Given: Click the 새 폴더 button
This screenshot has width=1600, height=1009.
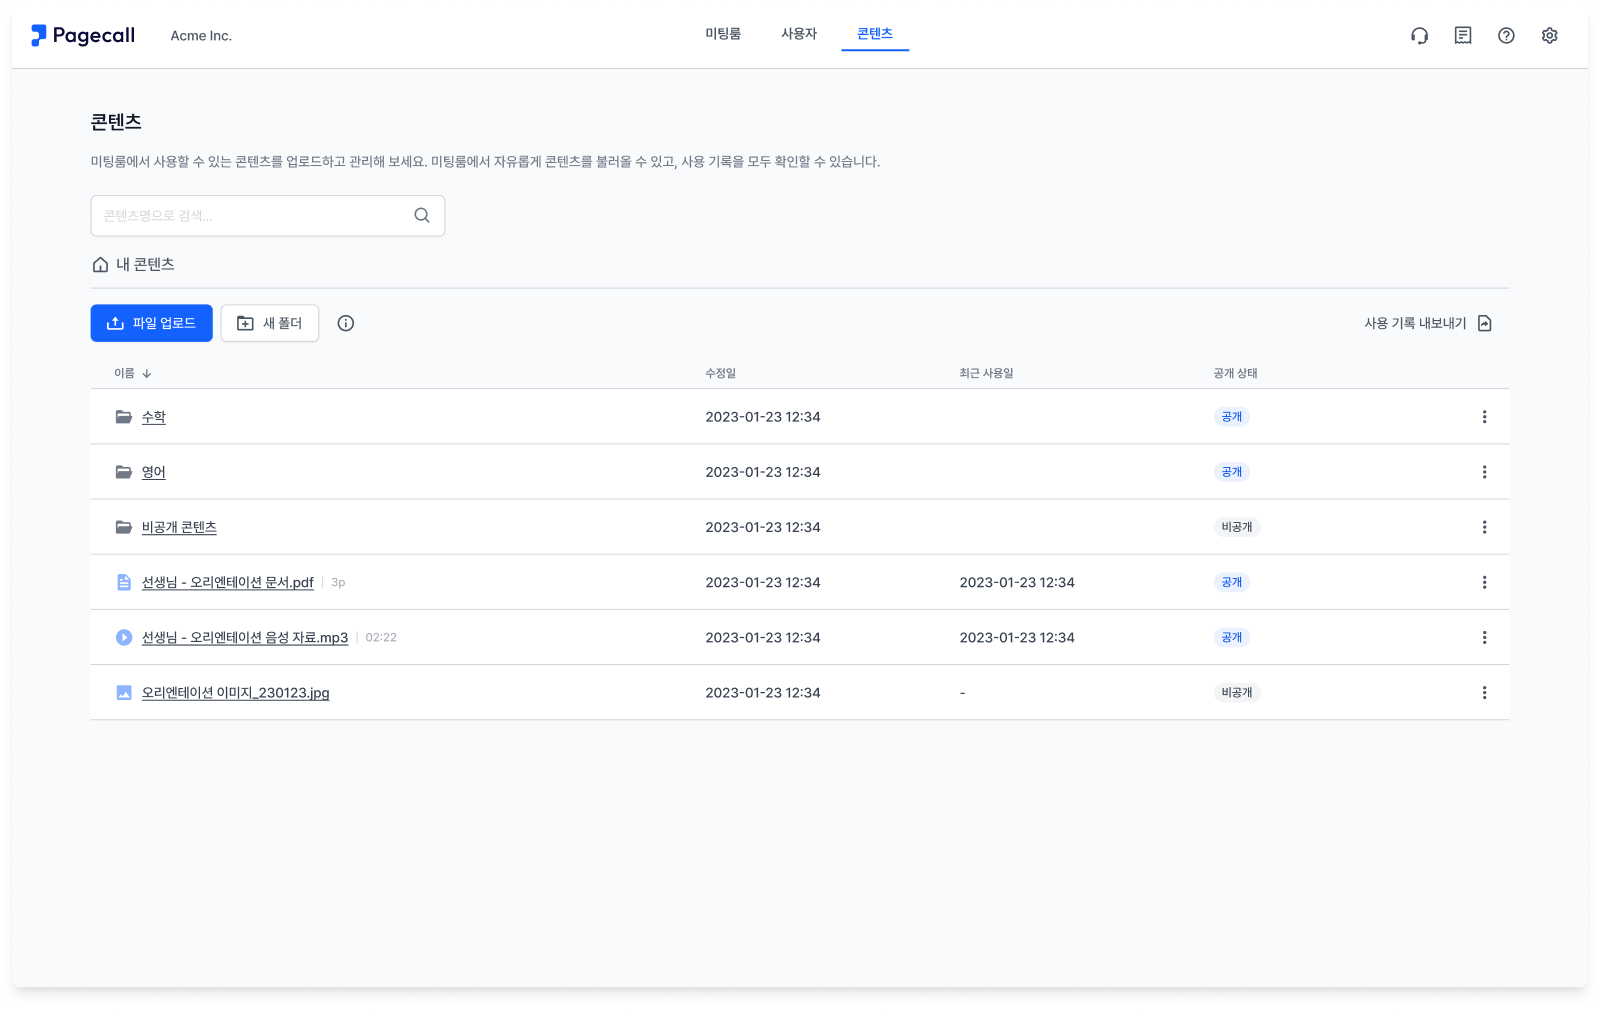Looking at the screenshot, I should point(270,323).
